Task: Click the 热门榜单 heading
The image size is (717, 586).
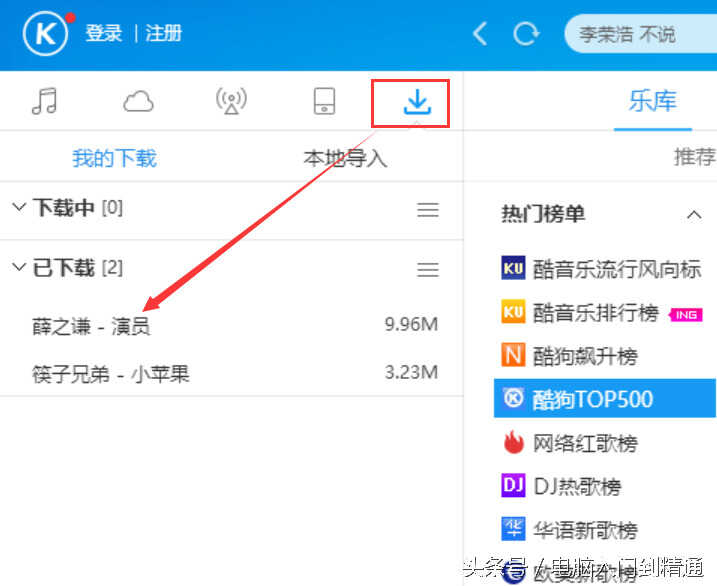Action: (x=543, y=213)
